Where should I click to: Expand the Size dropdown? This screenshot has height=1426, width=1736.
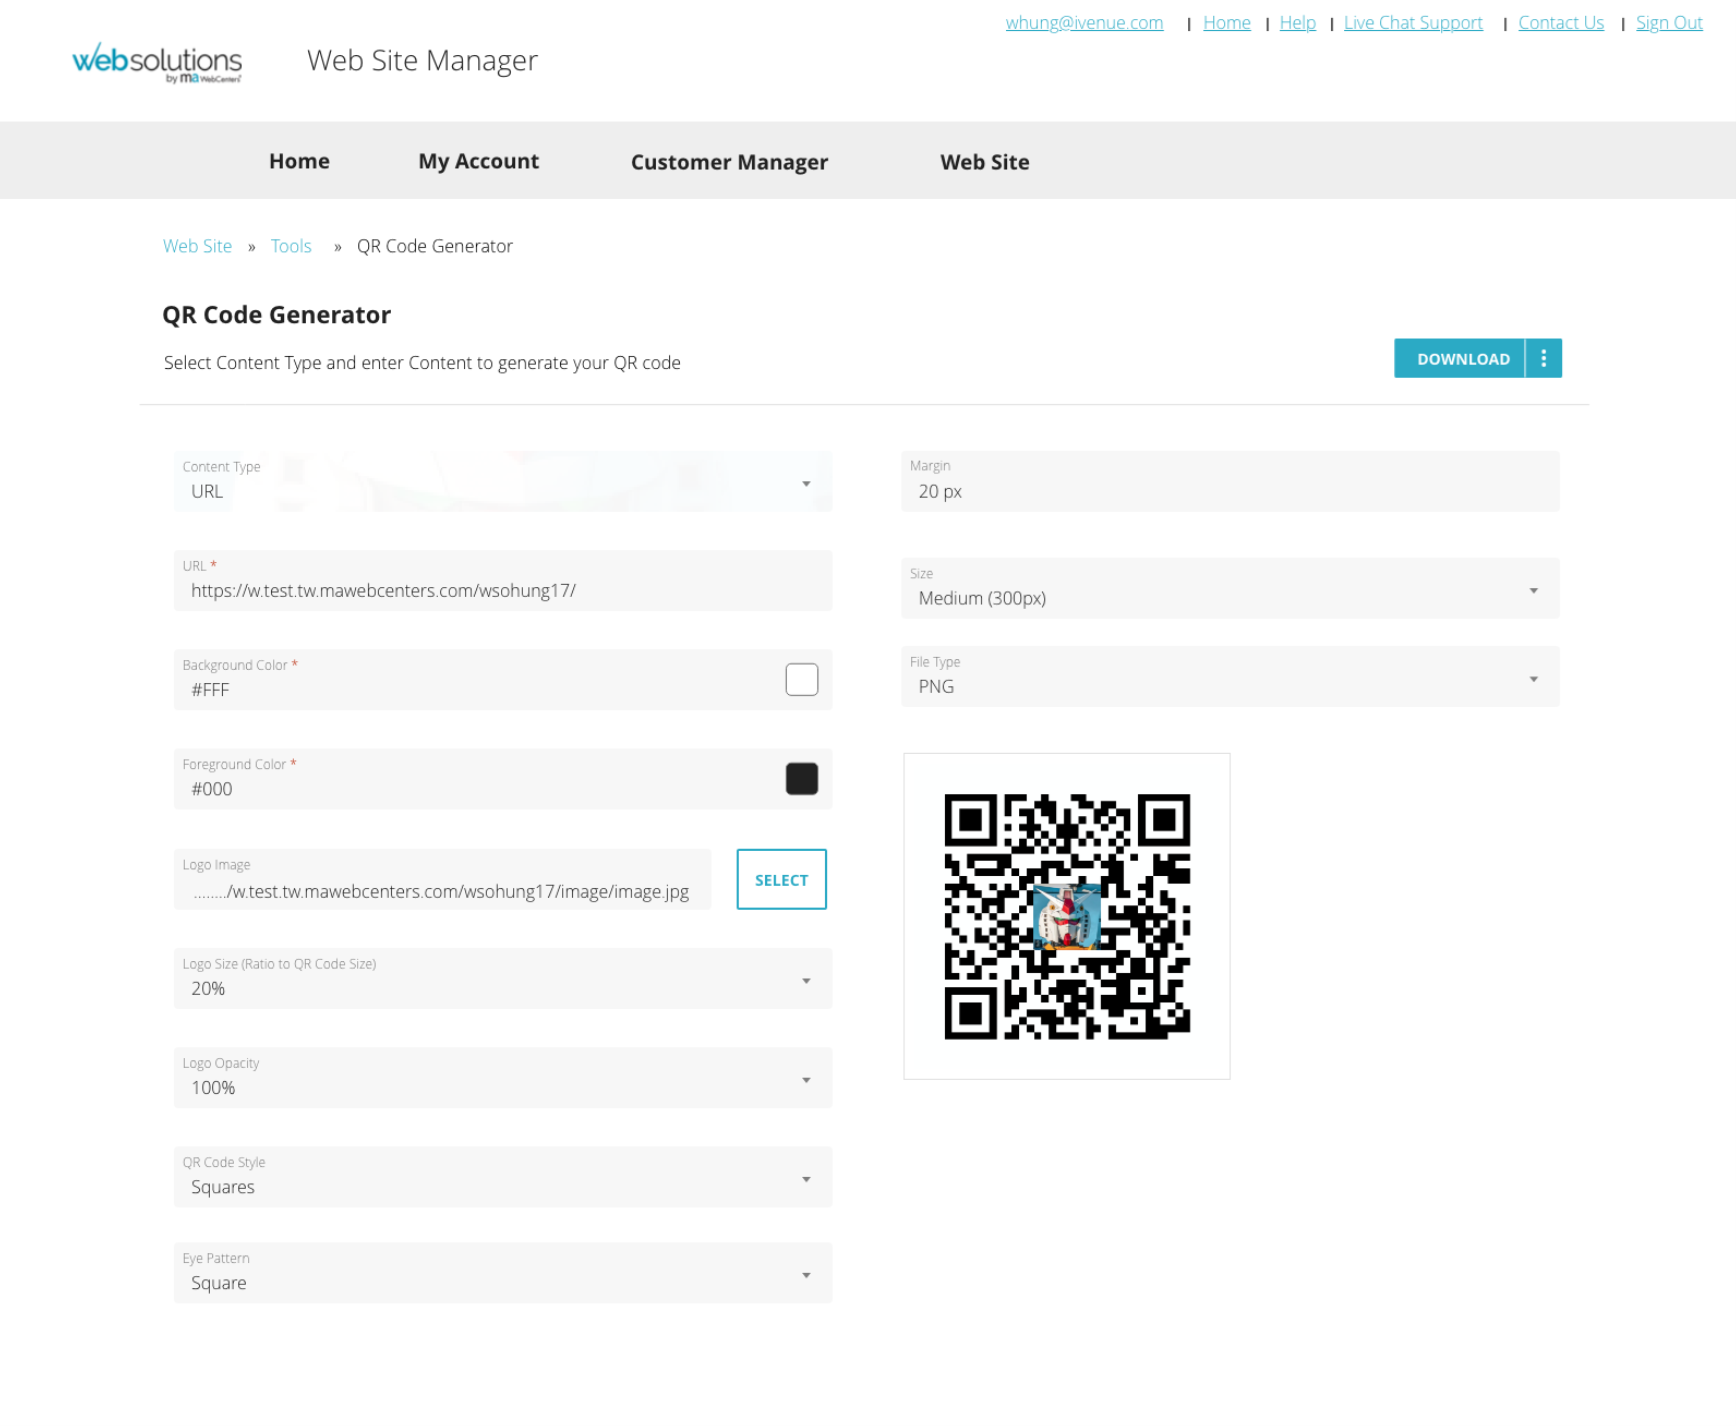point(1230,588)
